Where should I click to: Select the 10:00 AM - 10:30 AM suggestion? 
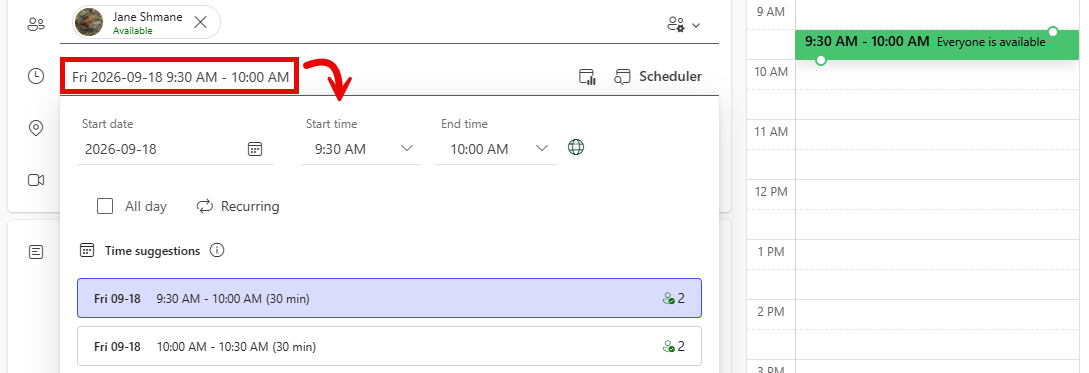[x=389, y=346]
